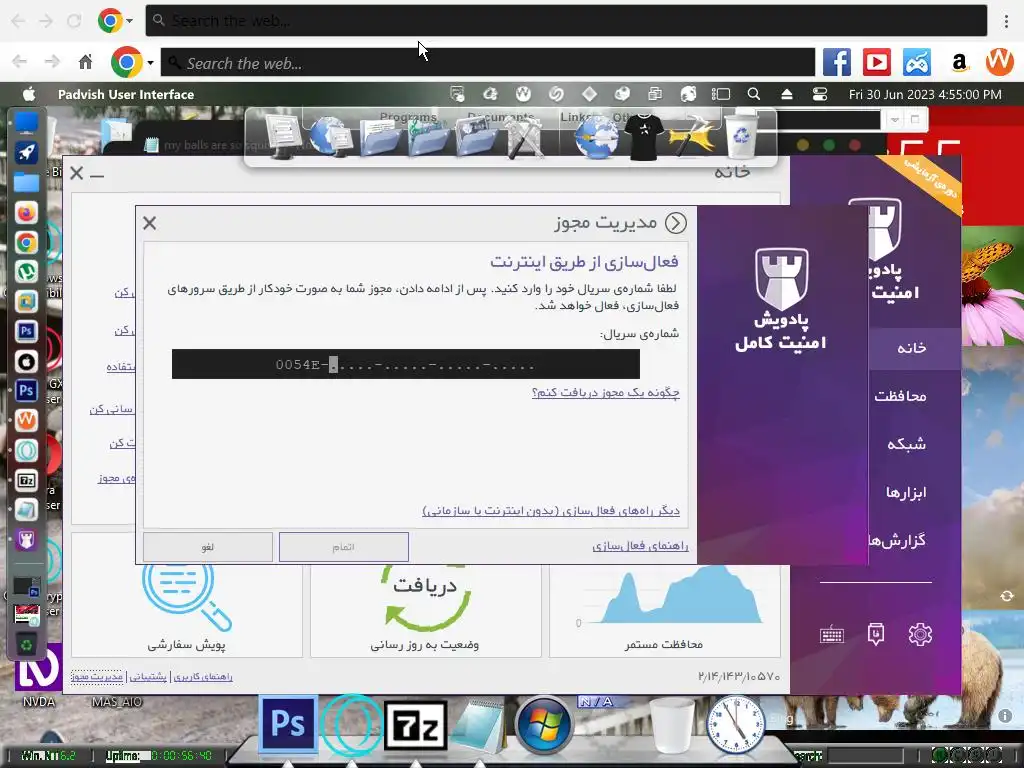
Task: Open the orange W app in left dock
Action: pos(26,421)
